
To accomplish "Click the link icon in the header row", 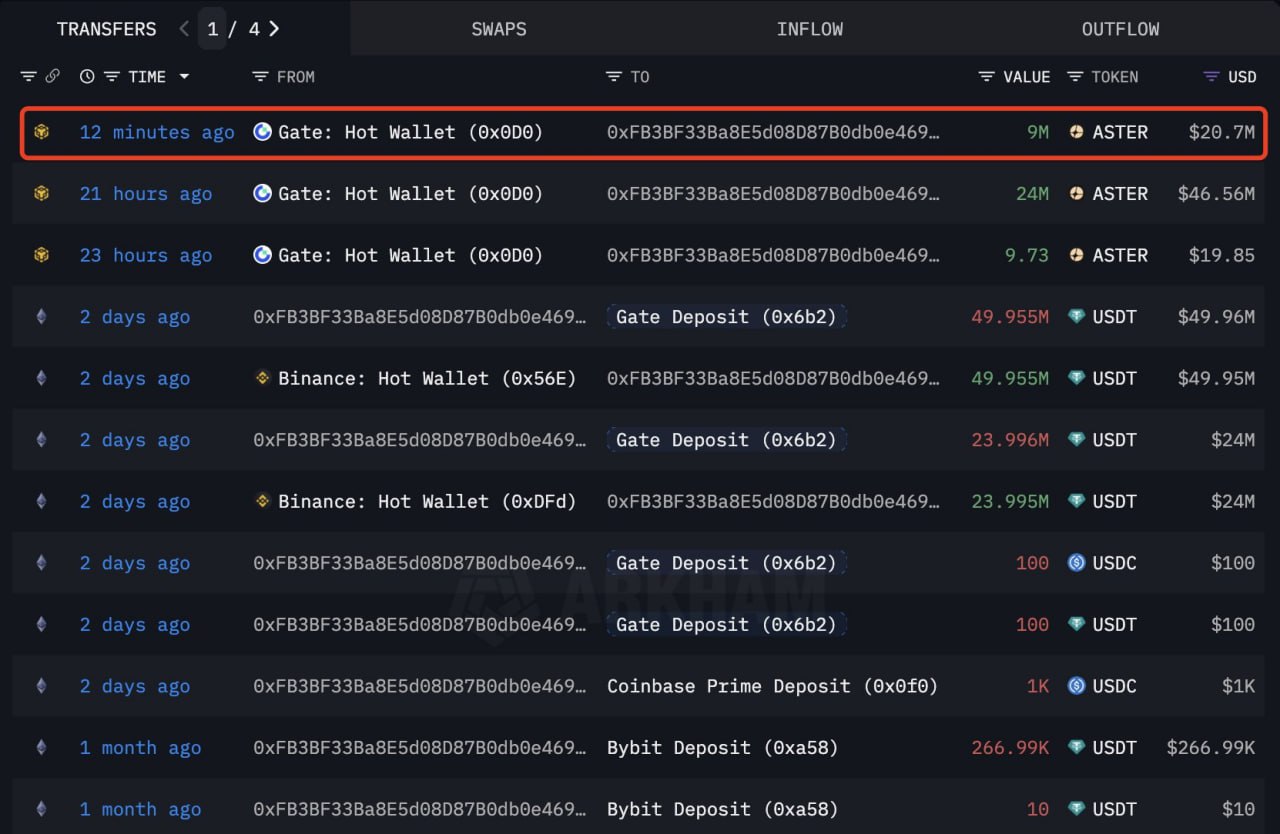I will 53,77.
